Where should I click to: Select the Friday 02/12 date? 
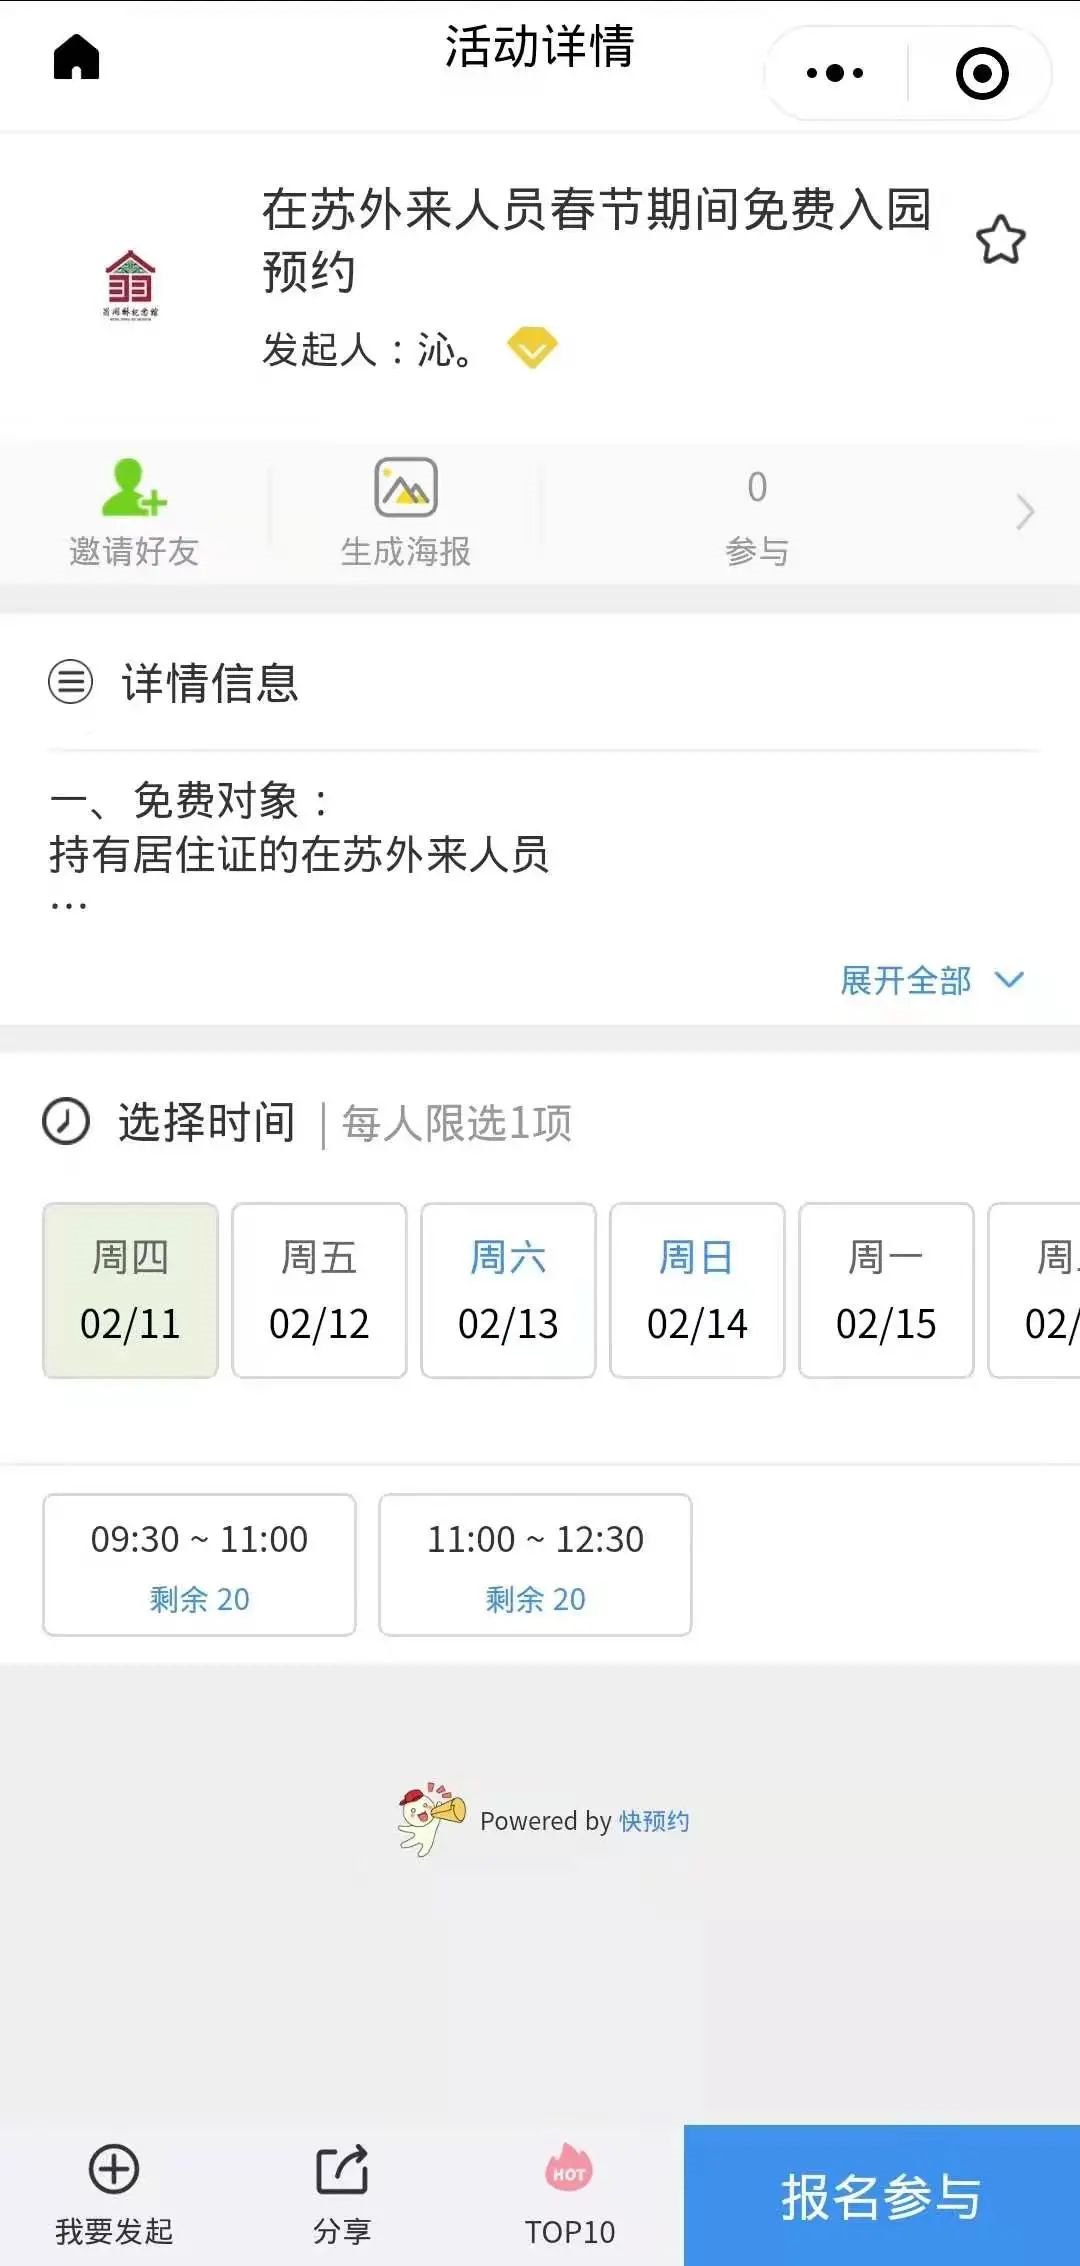click(319, 1290)
